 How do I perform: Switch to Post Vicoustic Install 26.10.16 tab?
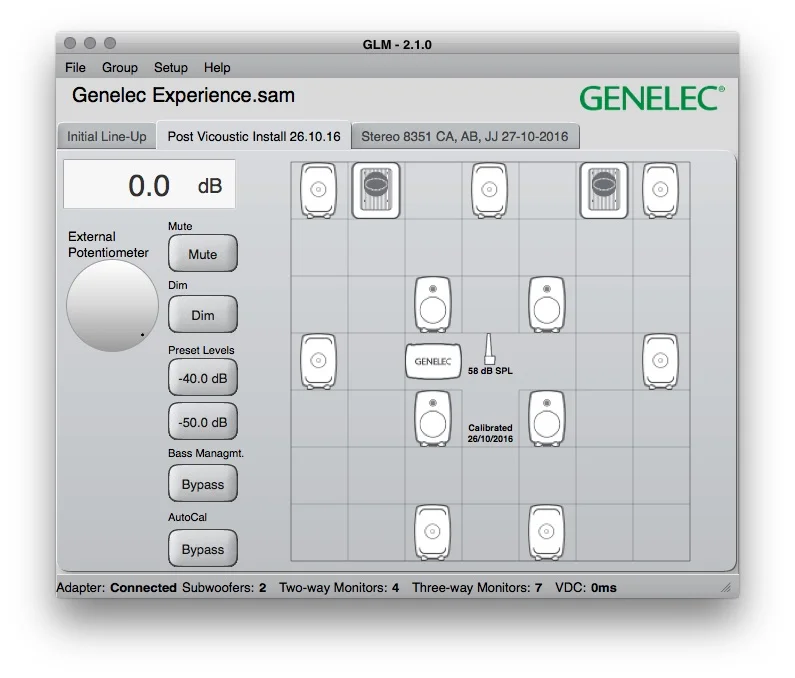[254, 136]
